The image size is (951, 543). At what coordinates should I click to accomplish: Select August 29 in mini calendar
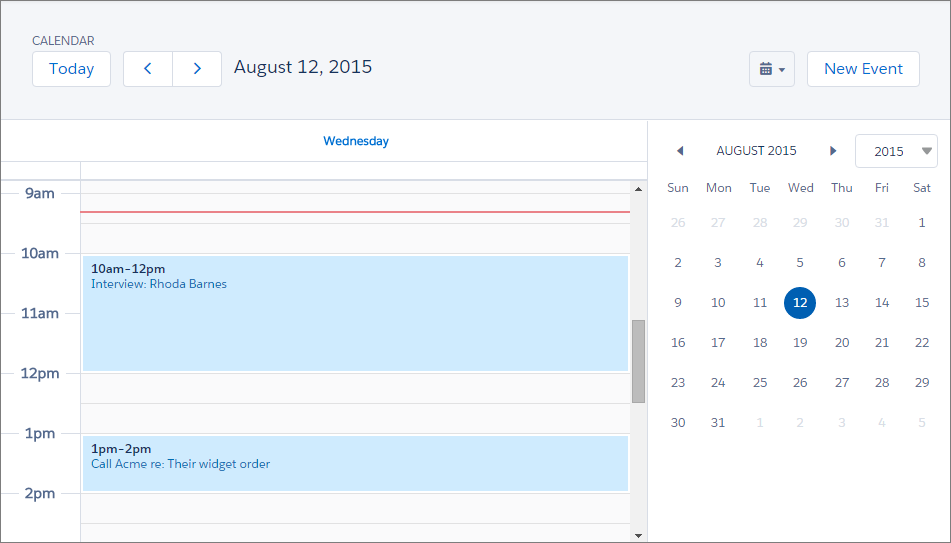(922, 383)
